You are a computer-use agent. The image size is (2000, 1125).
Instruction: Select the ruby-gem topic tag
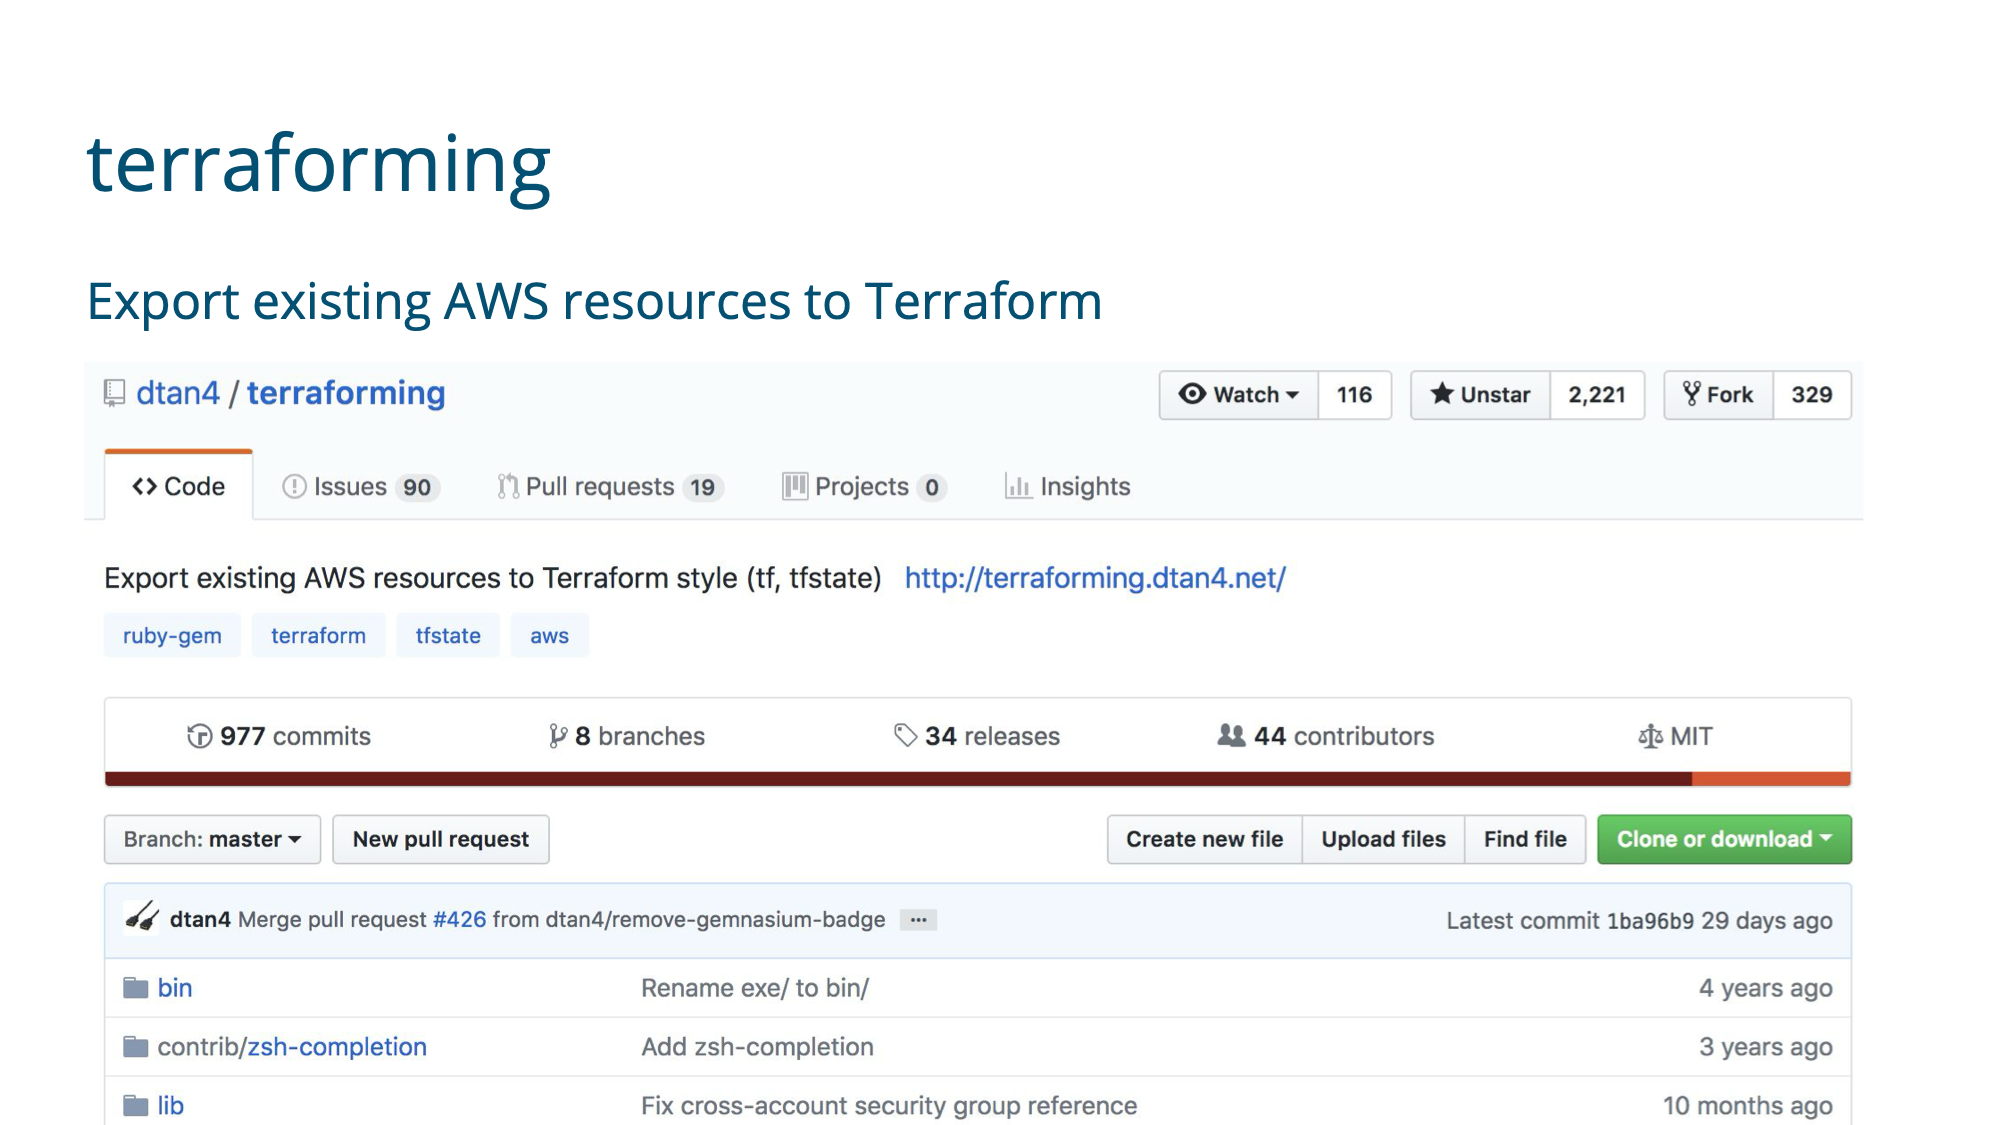click(x=172, y=636)
